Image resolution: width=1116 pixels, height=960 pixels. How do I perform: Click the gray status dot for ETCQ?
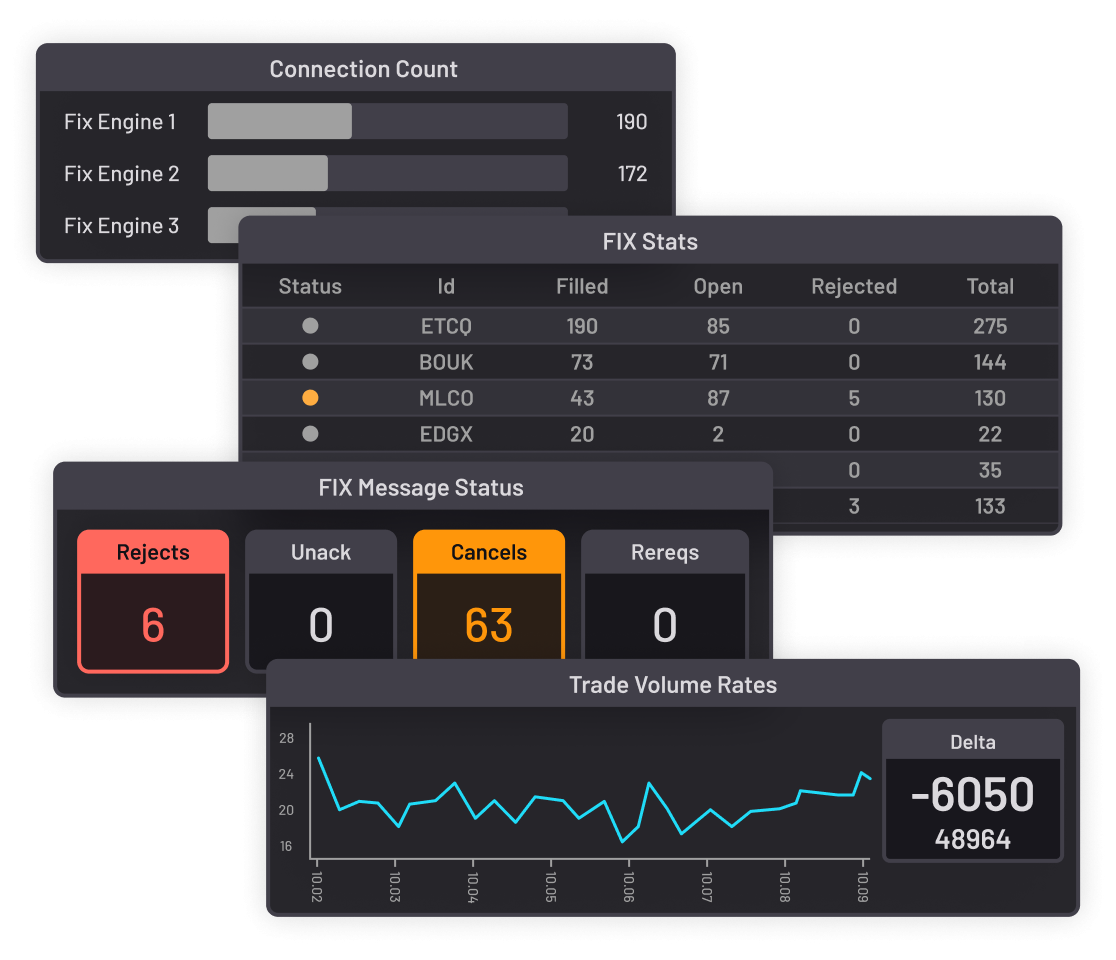click(x=310, y=326)
